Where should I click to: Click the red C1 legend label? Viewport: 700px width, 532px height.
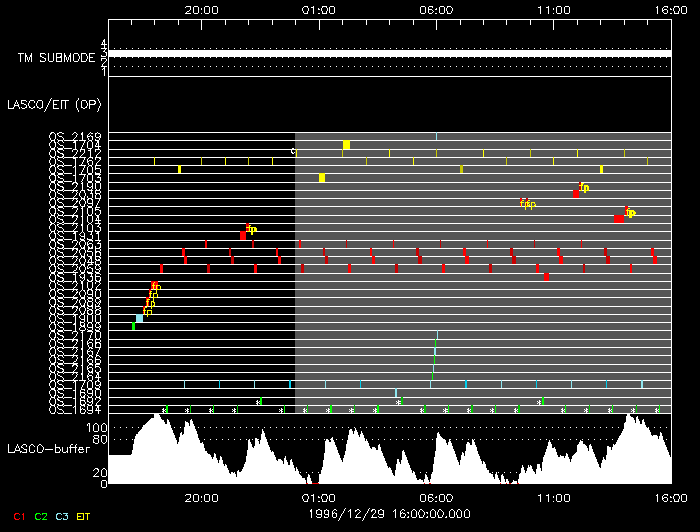coord(17,517)
